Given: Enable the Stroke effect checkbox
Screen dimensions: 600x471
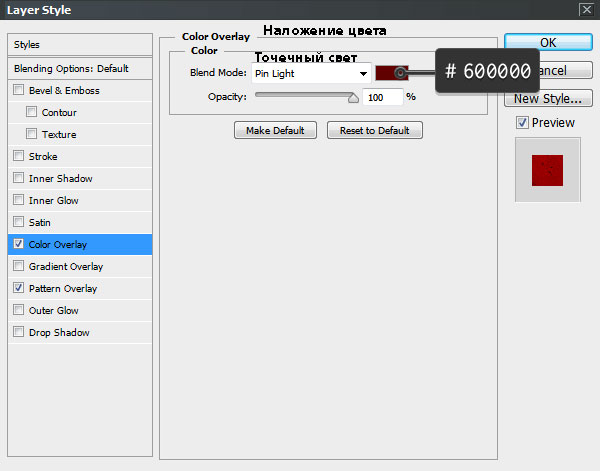Looking at the screenshot, I should (18, 156).
